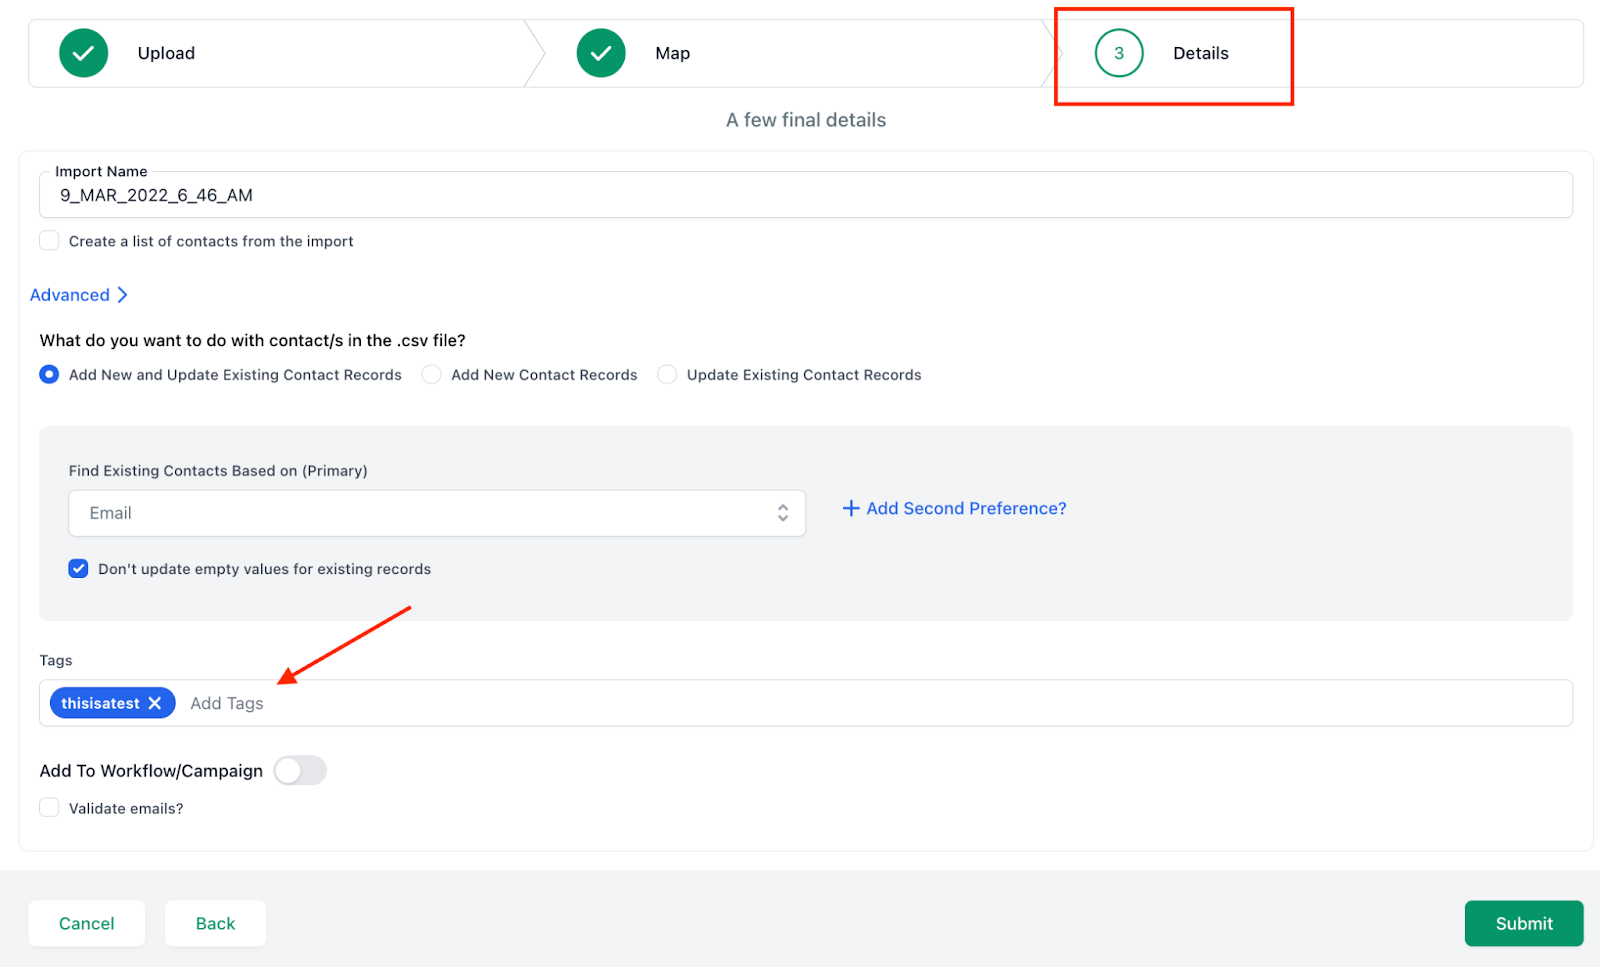Enable the Validate emails checkbox
Viewport: 1600px width, 967px height.
49,808
